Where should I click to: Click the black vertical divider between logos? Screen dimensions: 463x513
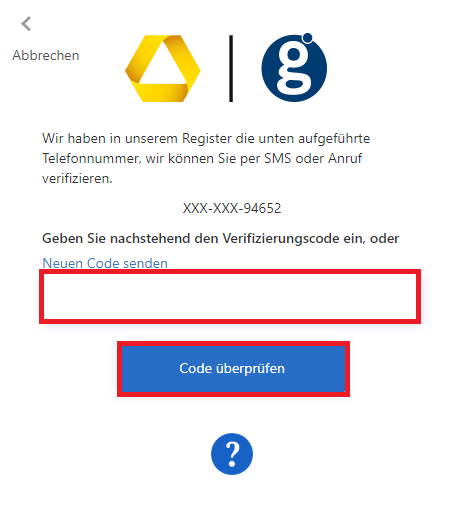[x=231, y=68]
